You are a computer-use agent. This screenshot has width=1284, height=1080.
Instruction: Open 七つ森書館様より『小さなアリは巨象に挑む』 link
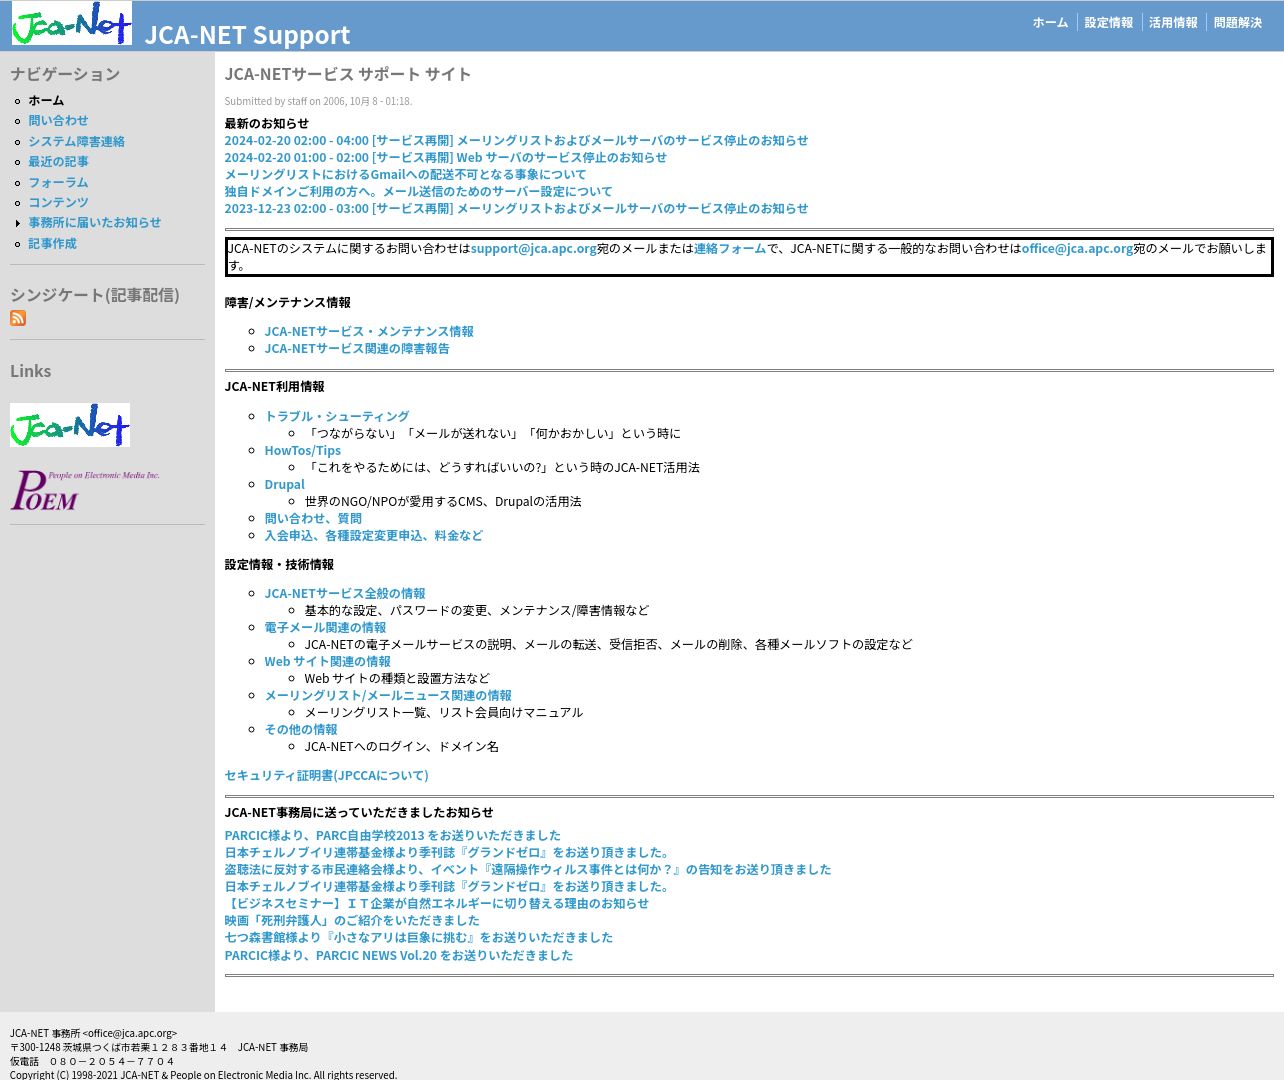[418, 937]
